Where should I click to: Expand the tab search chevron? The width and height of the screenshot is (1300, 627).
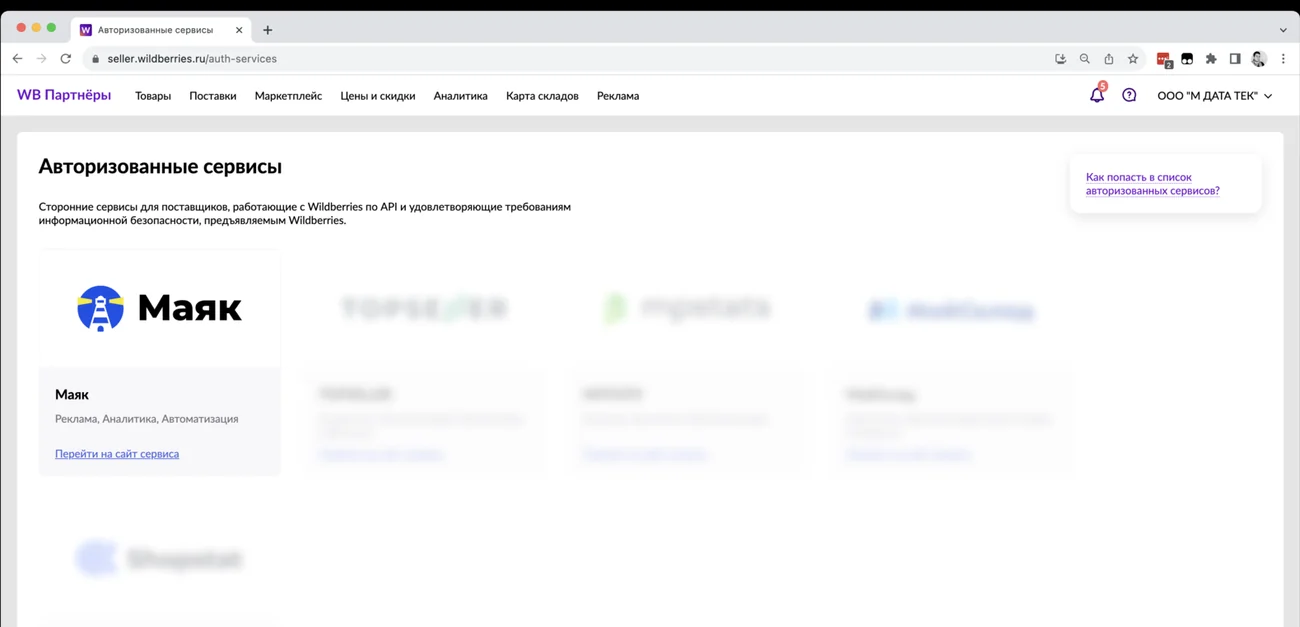[1283, 30]
